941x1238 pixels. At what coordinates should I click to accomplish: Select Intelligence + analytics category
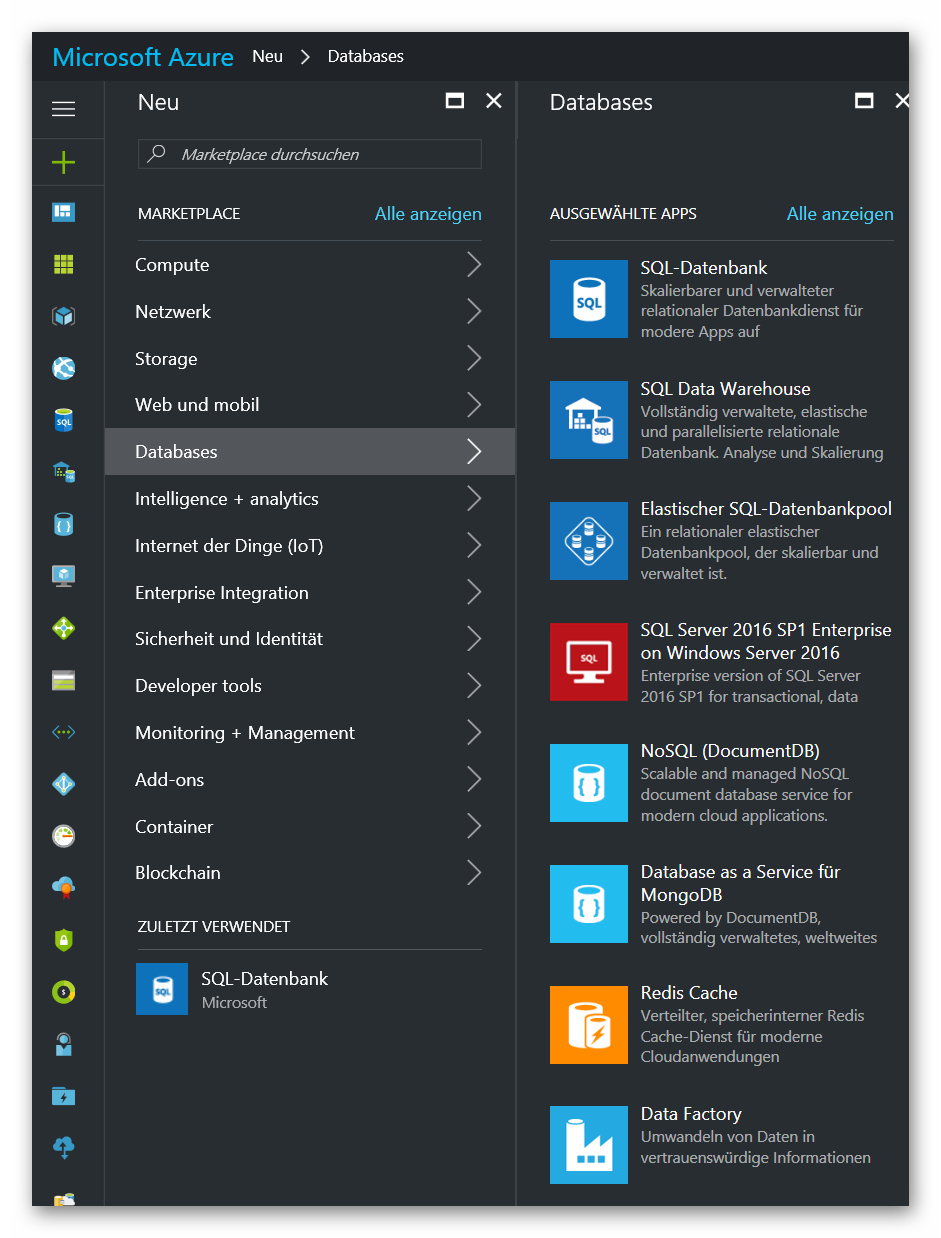[227, 499]
